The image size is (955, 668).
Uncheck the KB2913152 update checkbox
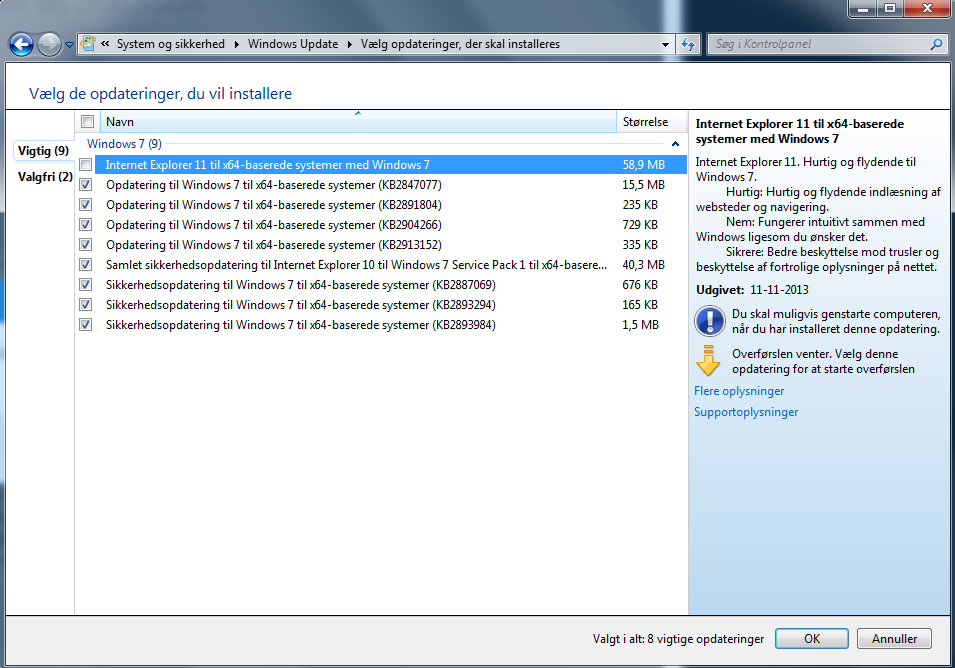click(x=86, y=245)
